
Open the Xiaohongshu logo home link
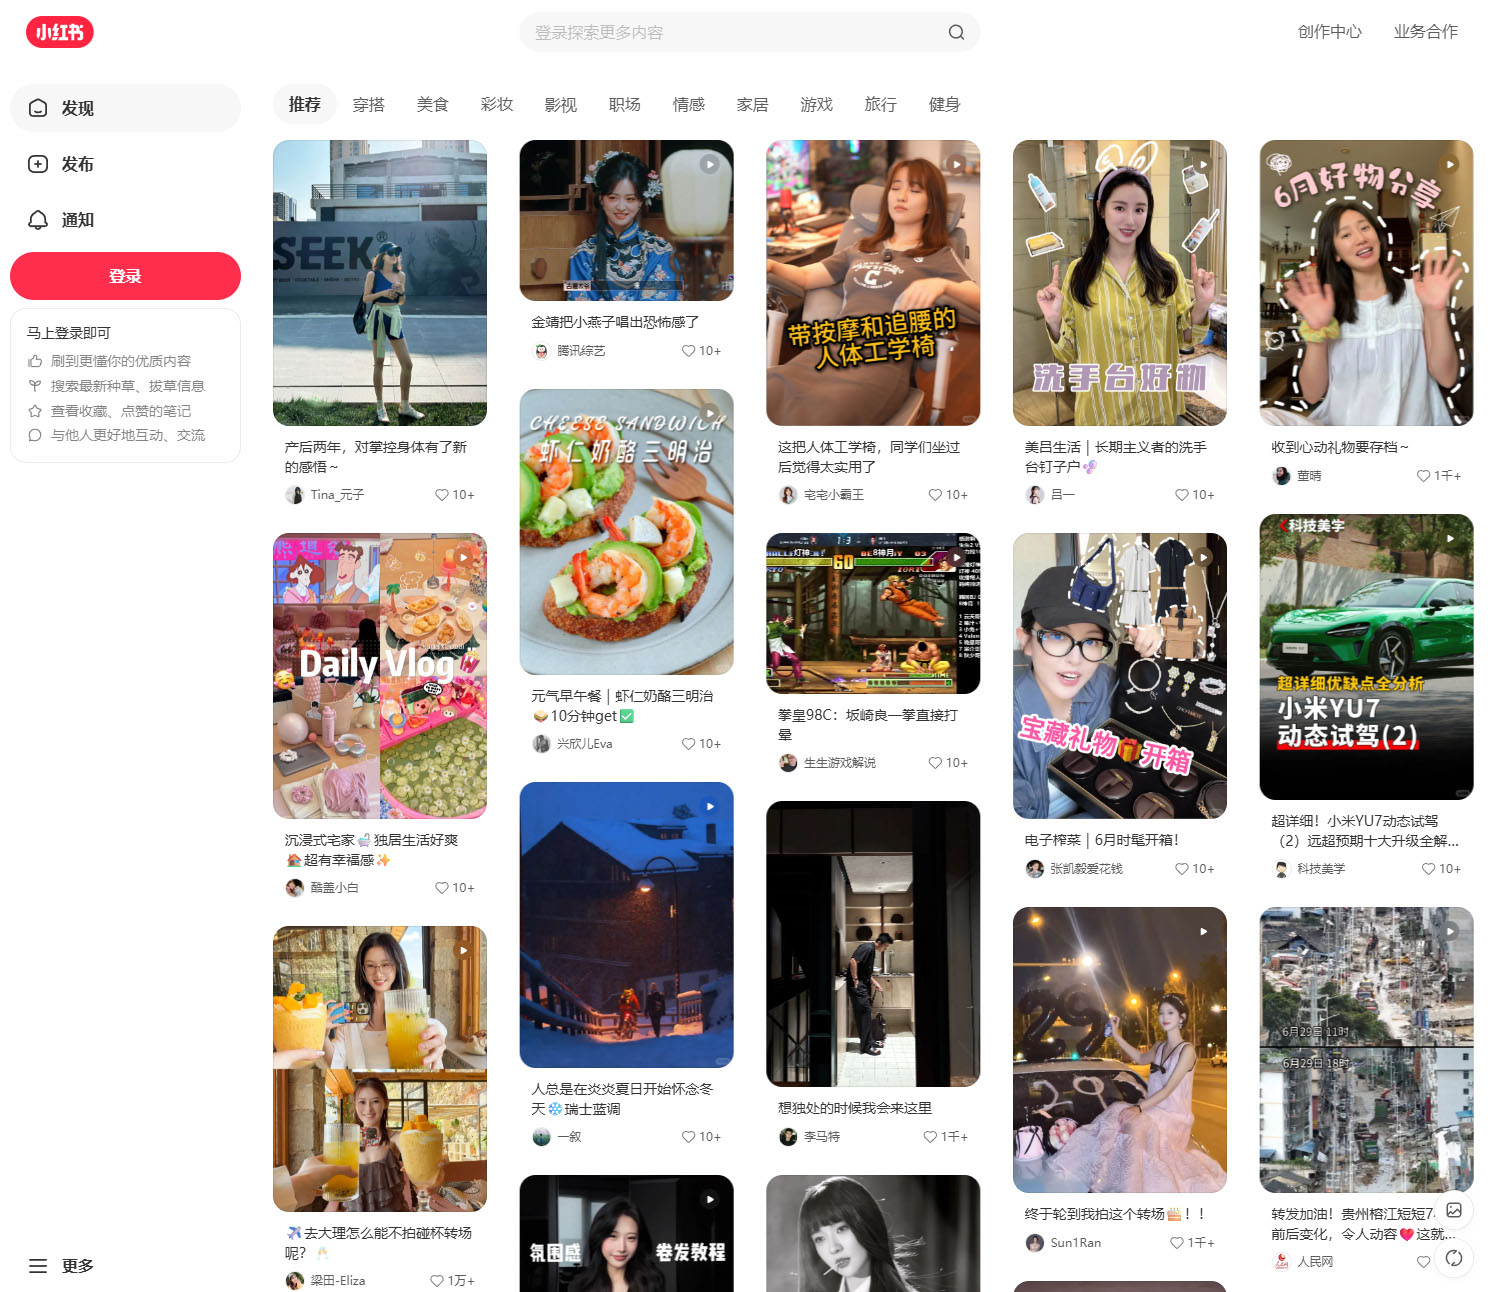(x=60, y=32)
